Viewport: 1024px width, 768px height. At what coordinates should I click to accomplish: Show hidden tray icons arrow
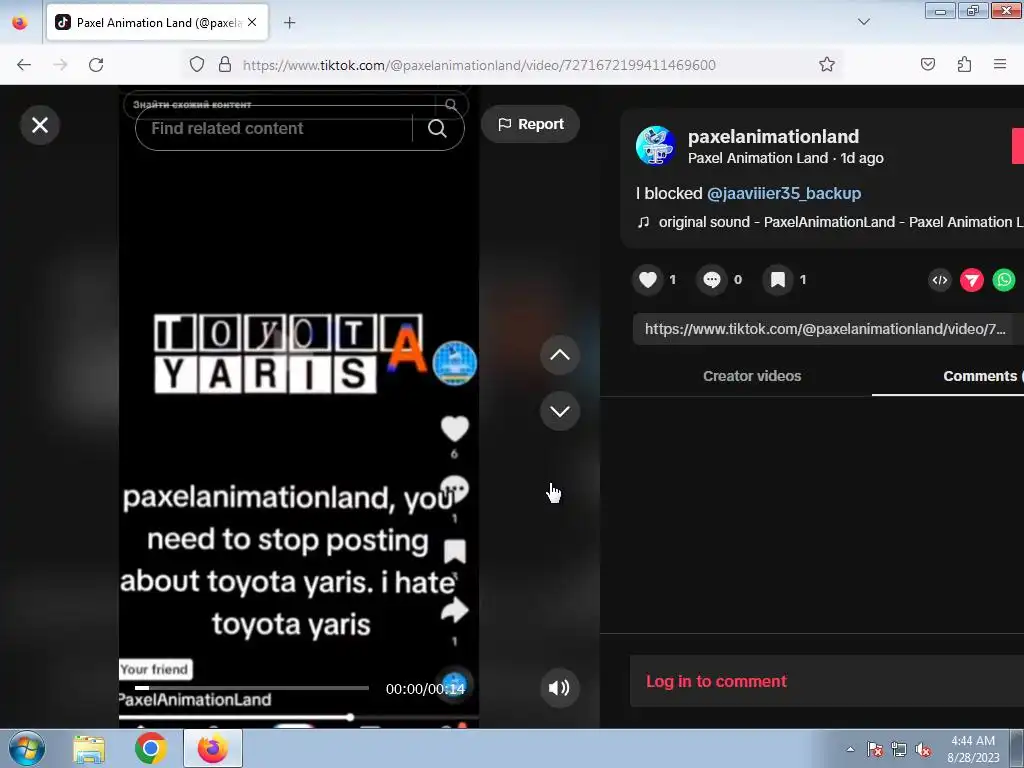tap(850, 750)
